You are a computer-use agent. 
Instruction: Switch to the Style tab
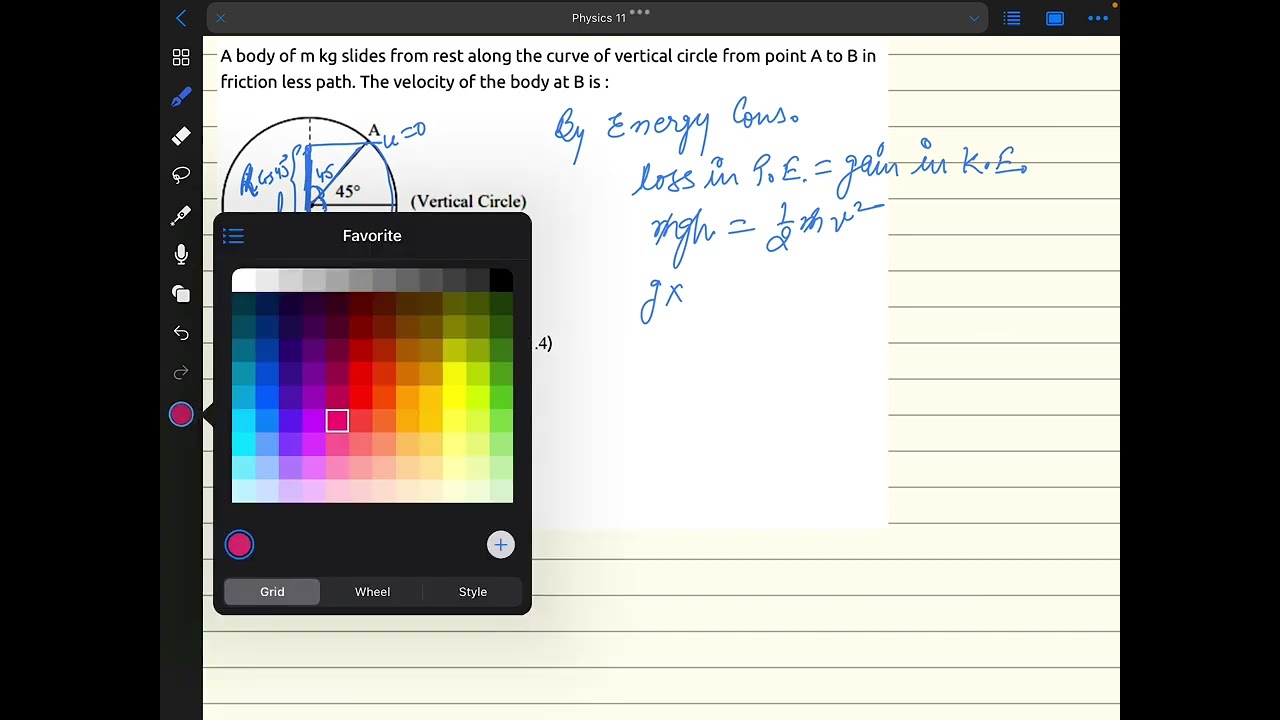473,592
